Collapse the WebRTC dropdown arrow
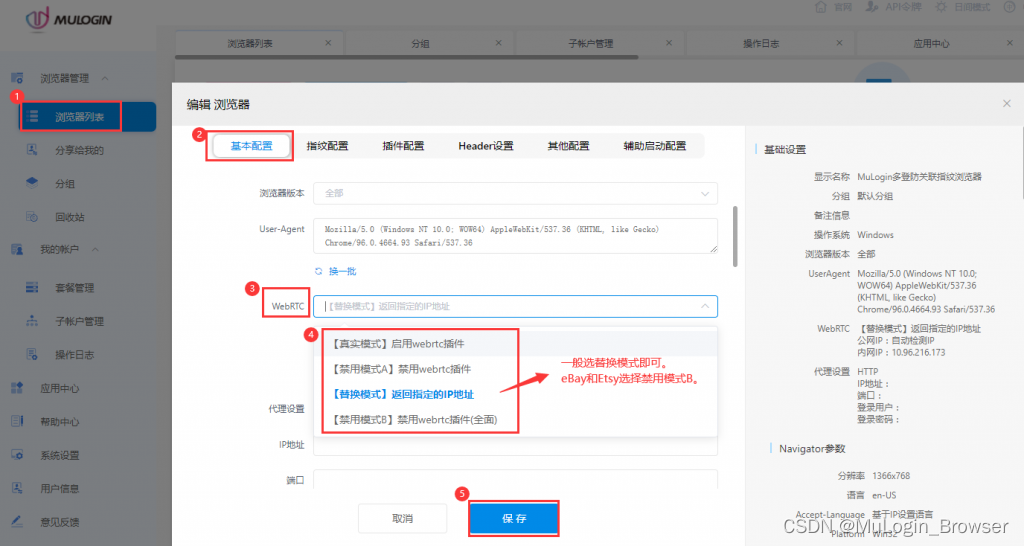1024x546 pixels. pyautogui.click(x=705, y=306)
